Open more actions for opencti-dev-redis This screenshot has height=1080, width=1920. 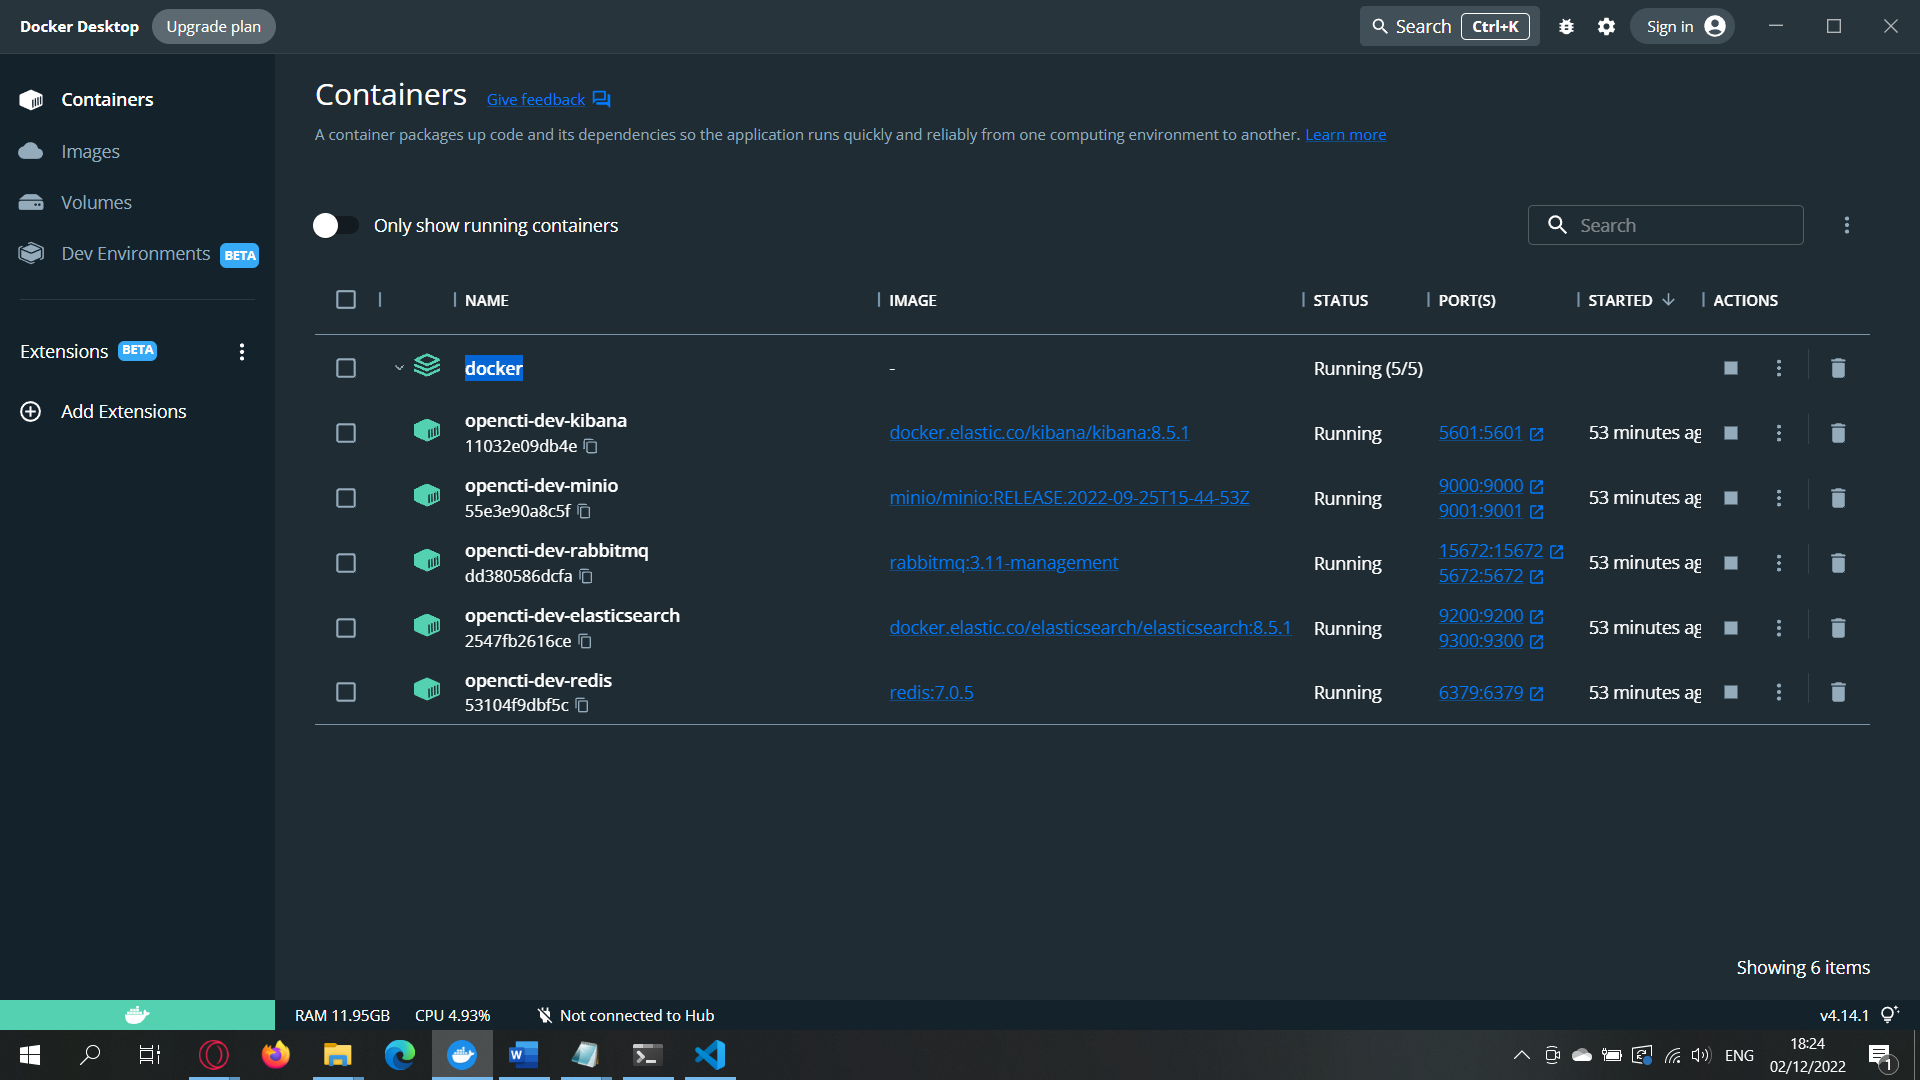point(1779,692)
